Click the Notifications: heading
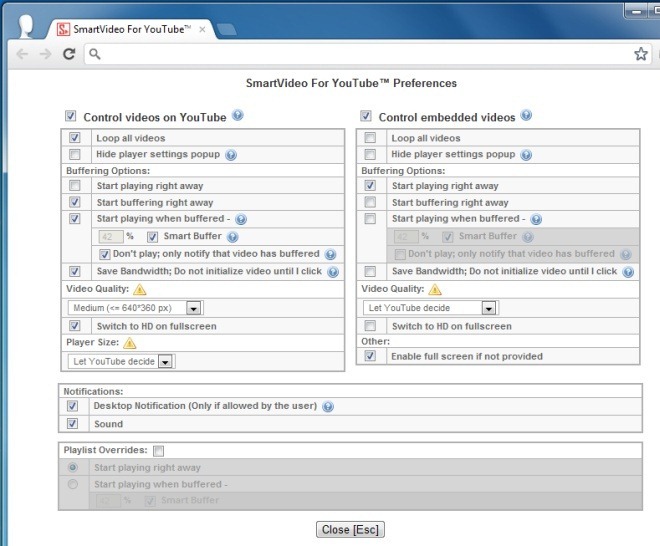The image size is (660, 546). [x=93, y=392]
